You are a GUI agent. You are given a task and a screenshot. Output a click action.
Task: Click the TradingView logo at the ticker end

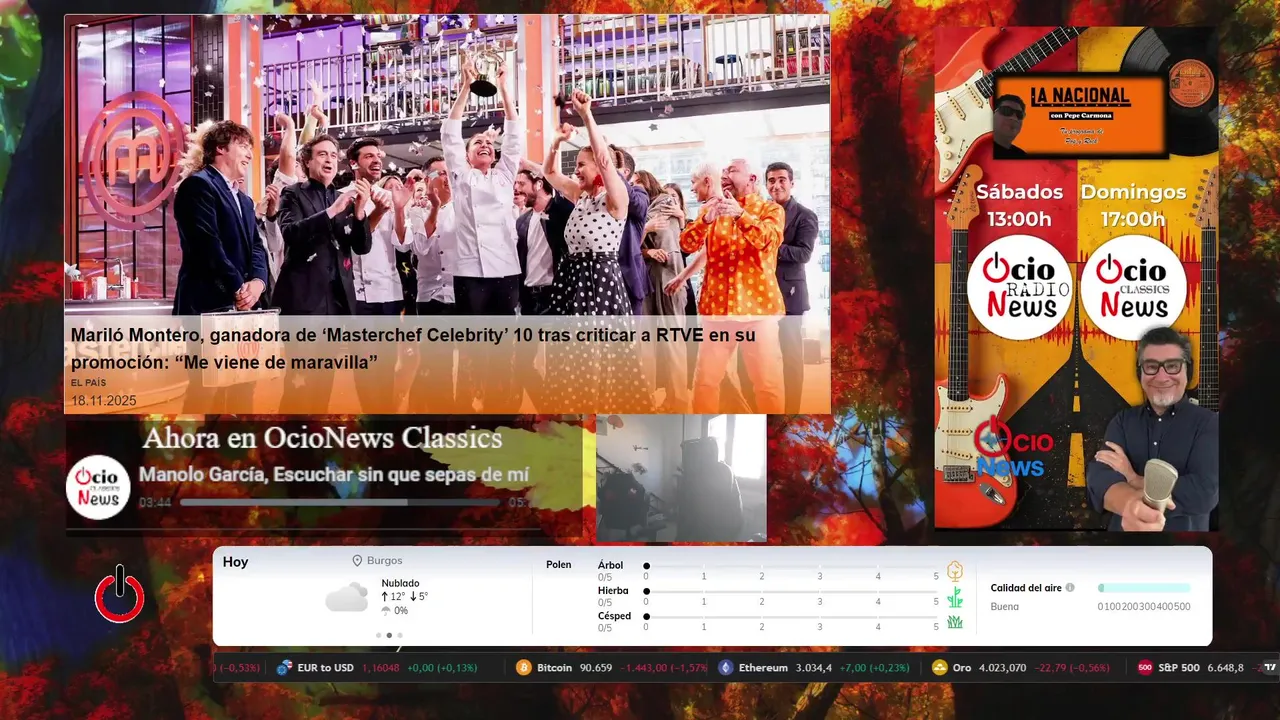coord(1270,667)
